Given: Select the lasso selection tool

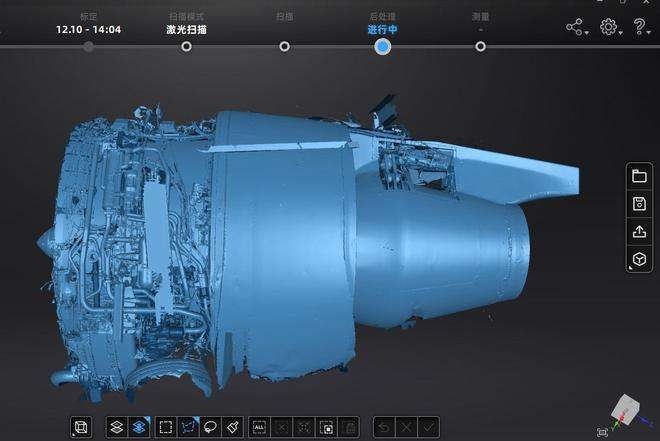Looking at the screenshot, I should click(x=210, y=427).
